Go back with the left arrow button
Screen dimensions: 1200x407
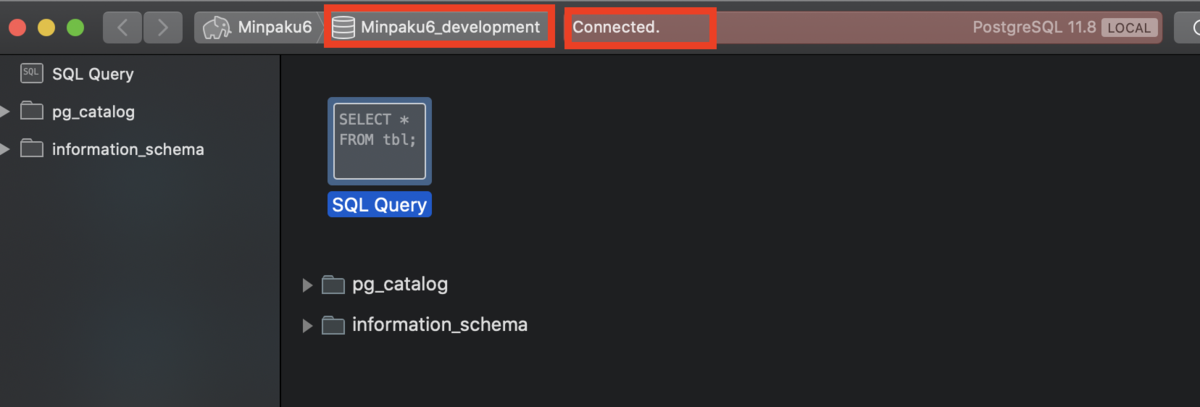123,28
